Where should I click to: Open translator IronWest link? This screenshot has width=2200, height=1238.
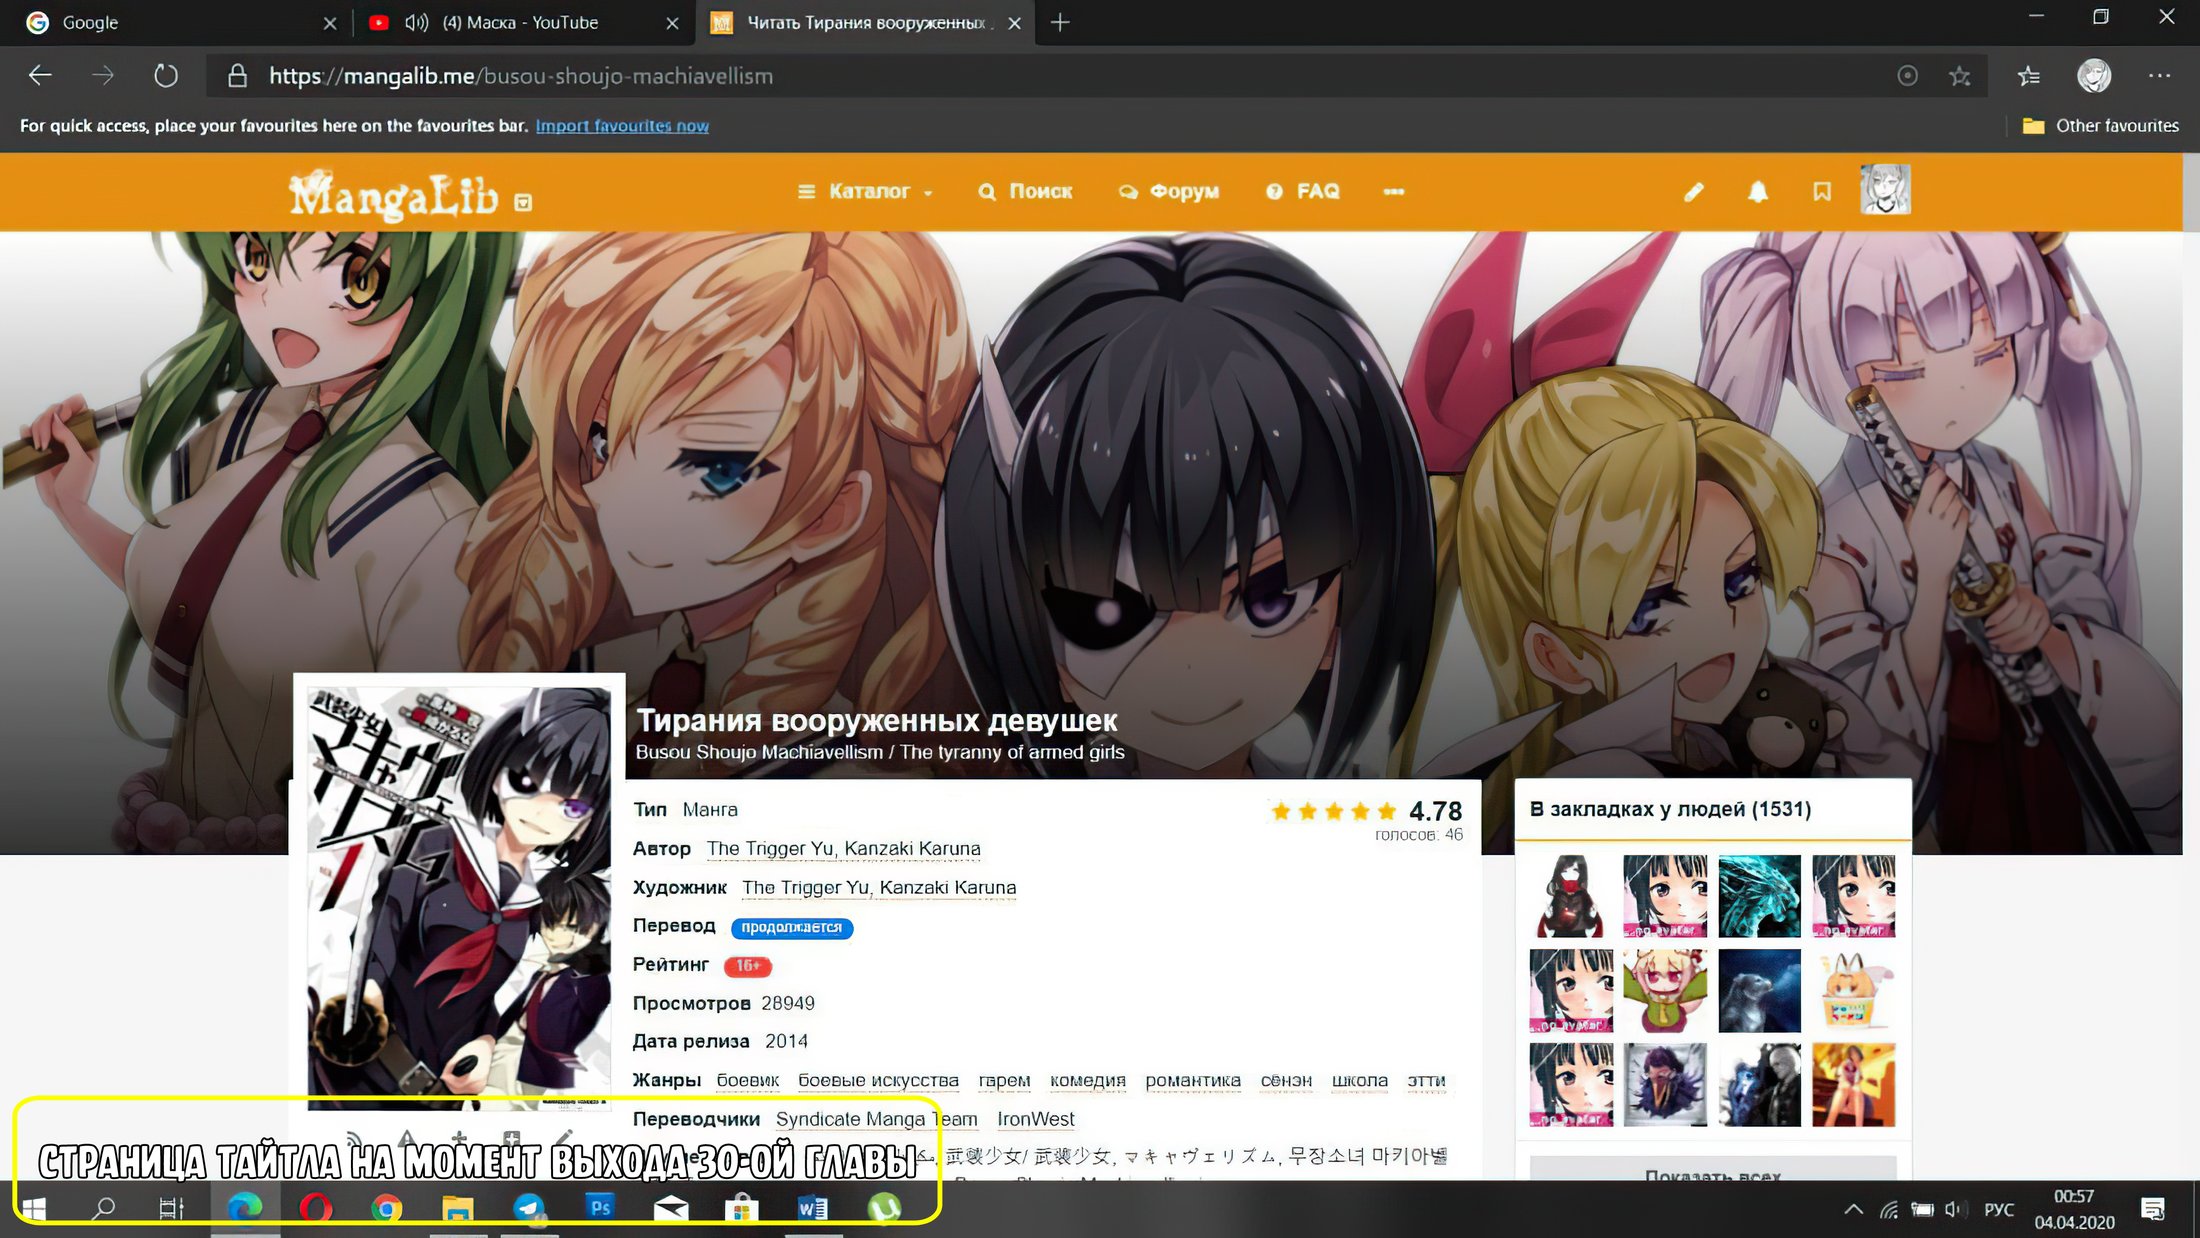point(1036,1119)
